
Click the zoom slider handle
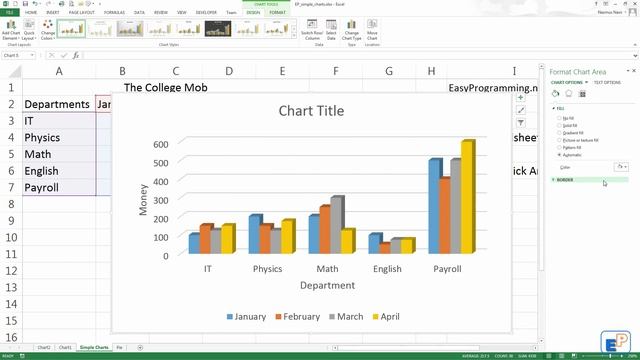pyautogui.click(x=610, y=356)
